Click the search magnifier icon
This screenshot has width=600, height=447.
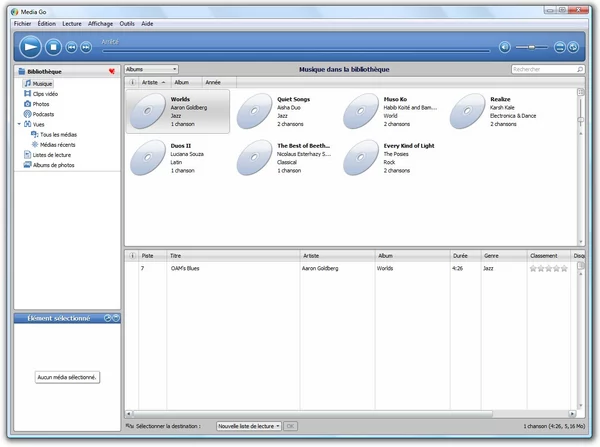[580, 69]
